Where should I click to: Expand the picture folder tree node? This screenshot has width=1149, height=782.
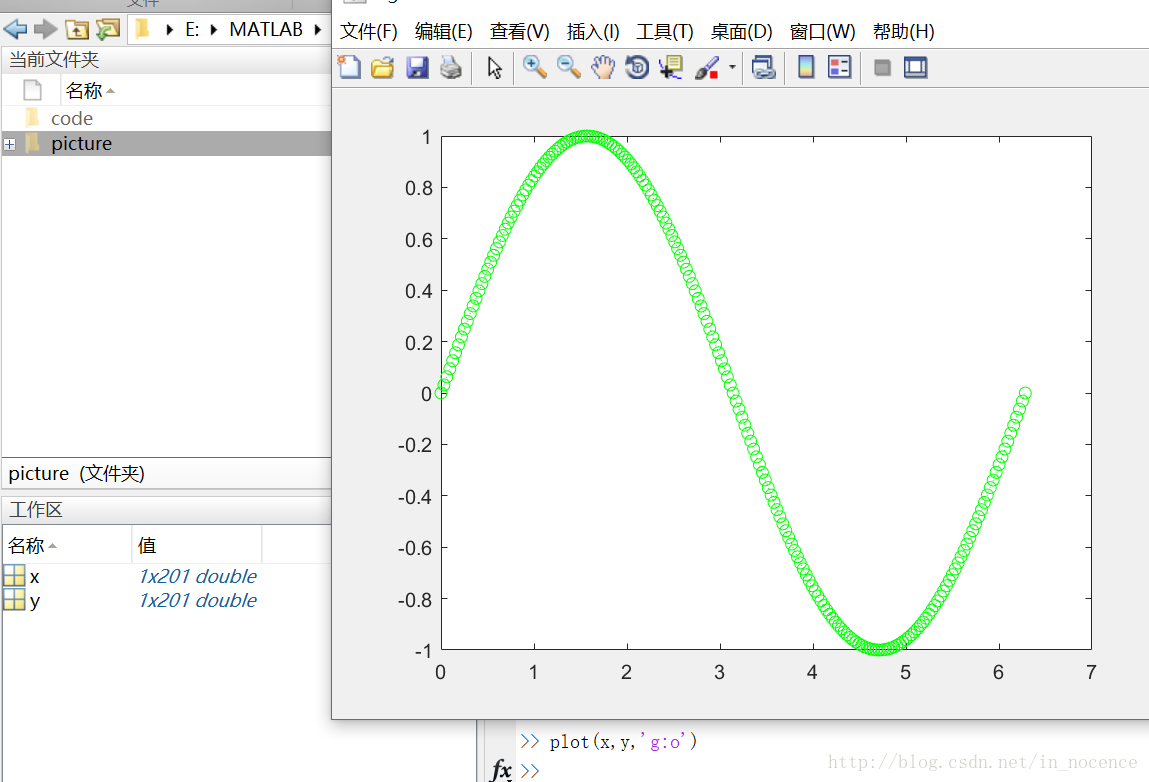pyautogui.click(x=10, y=144)
